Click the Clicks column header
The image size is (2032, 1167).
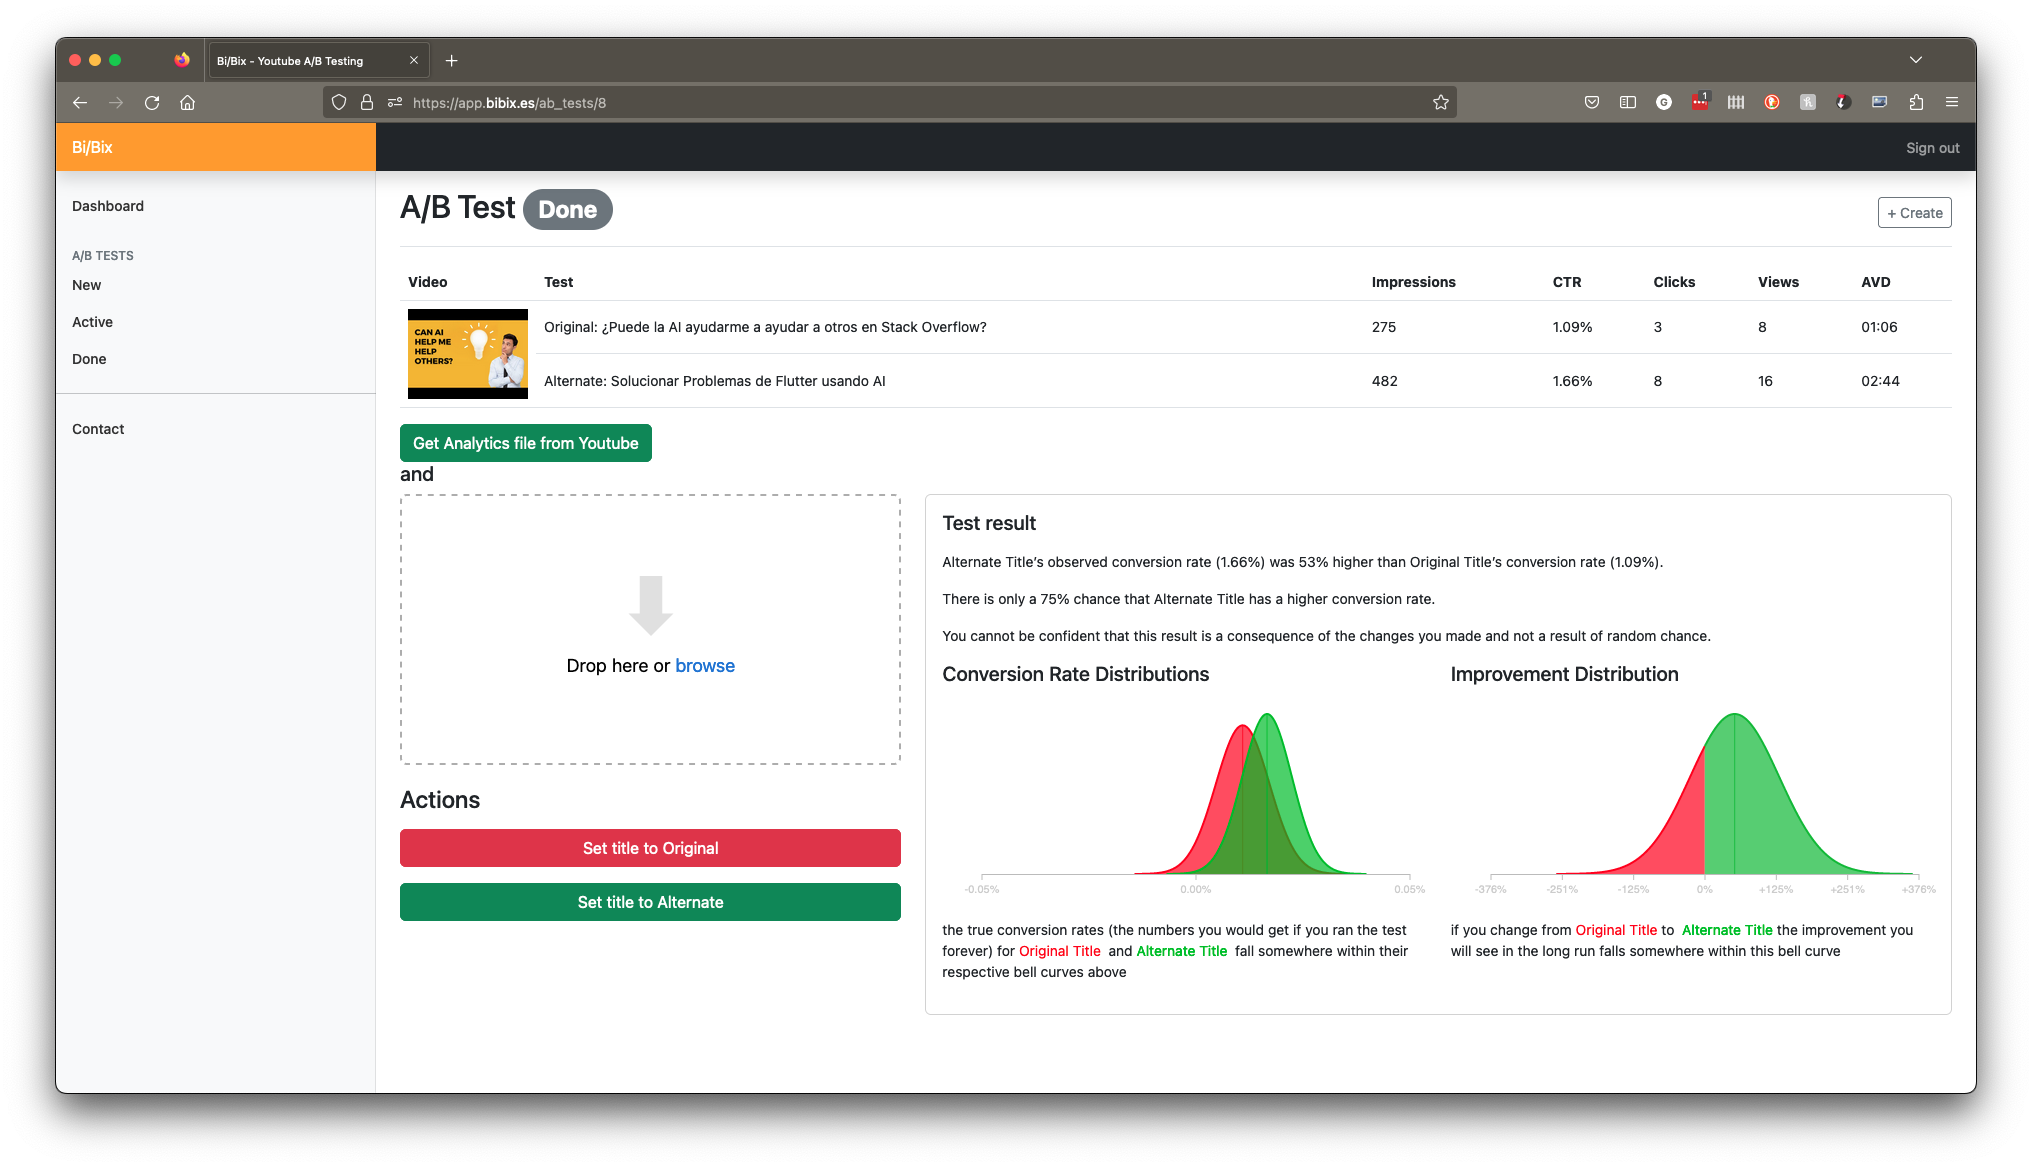1674,282
